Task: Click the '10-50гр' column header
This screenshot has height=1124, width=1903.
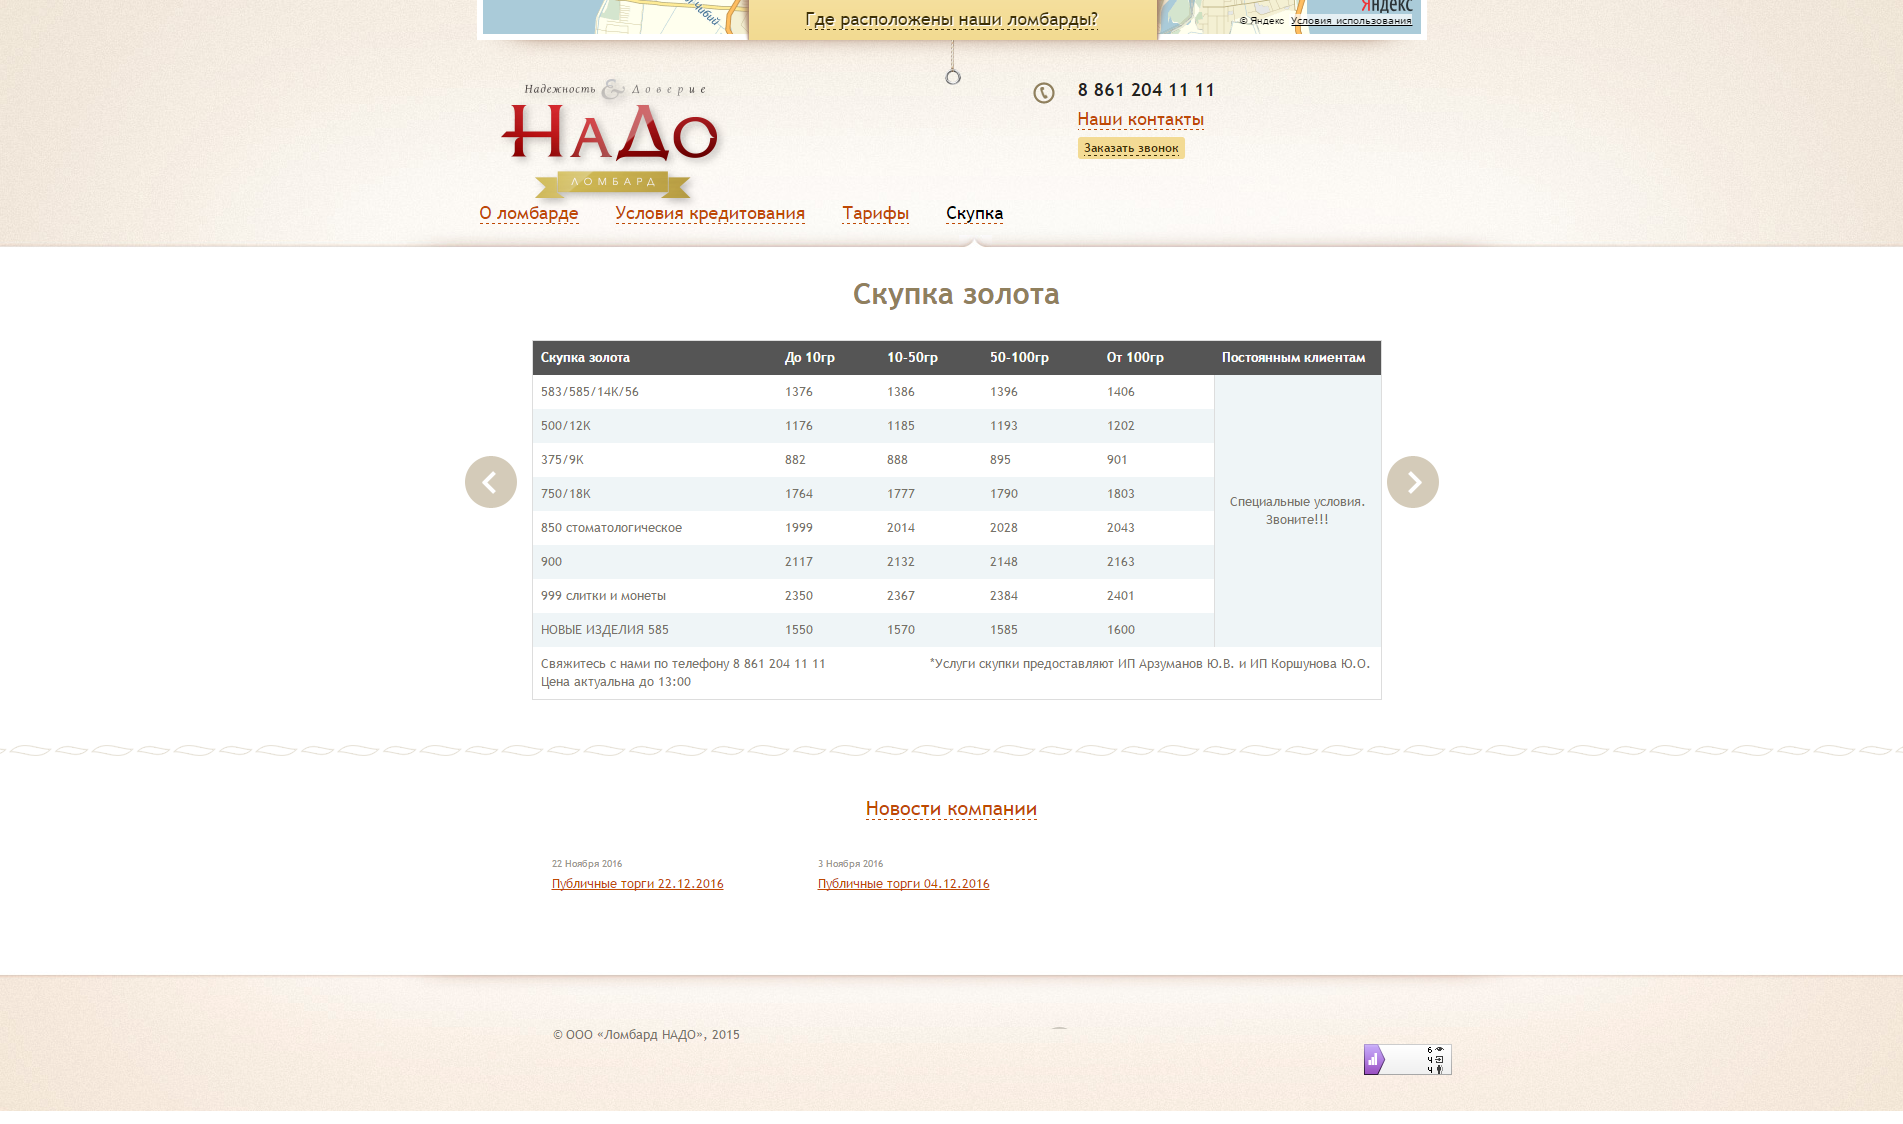Action: click(912, 358)
